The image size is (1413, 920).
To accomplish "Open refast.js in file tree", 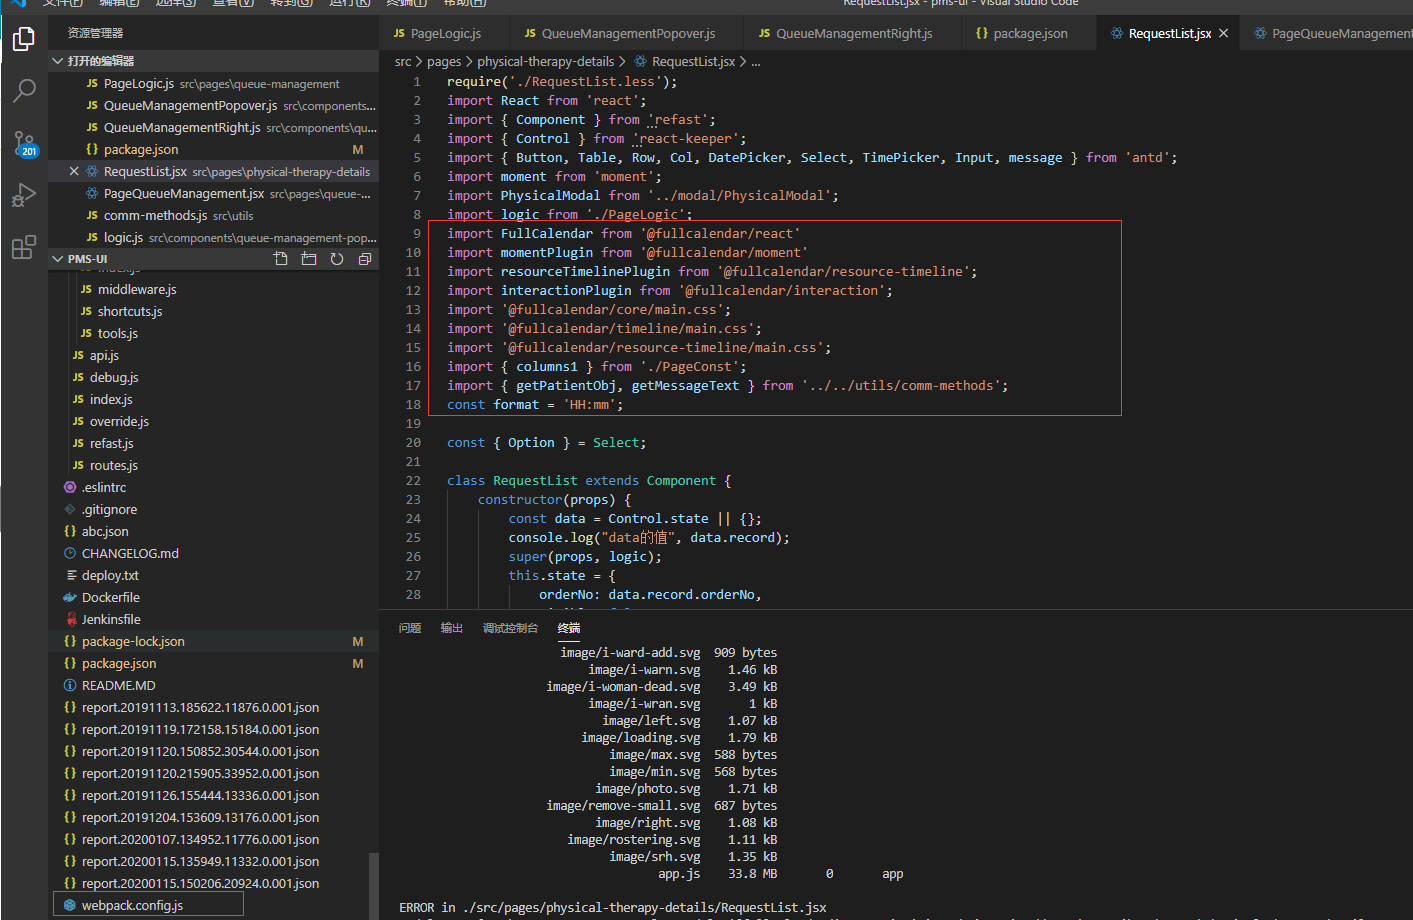I will point(213,444).
